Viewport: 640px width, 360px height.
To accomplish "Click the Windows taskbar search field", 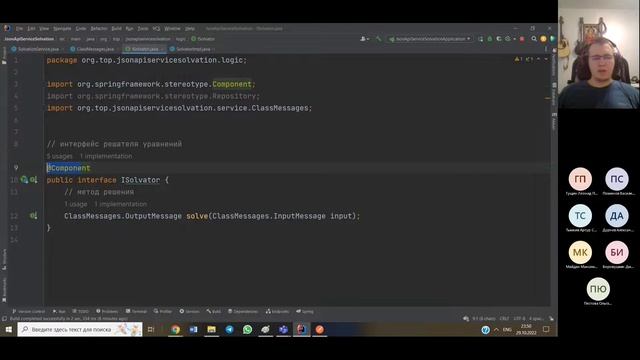I will pos(80,329).
